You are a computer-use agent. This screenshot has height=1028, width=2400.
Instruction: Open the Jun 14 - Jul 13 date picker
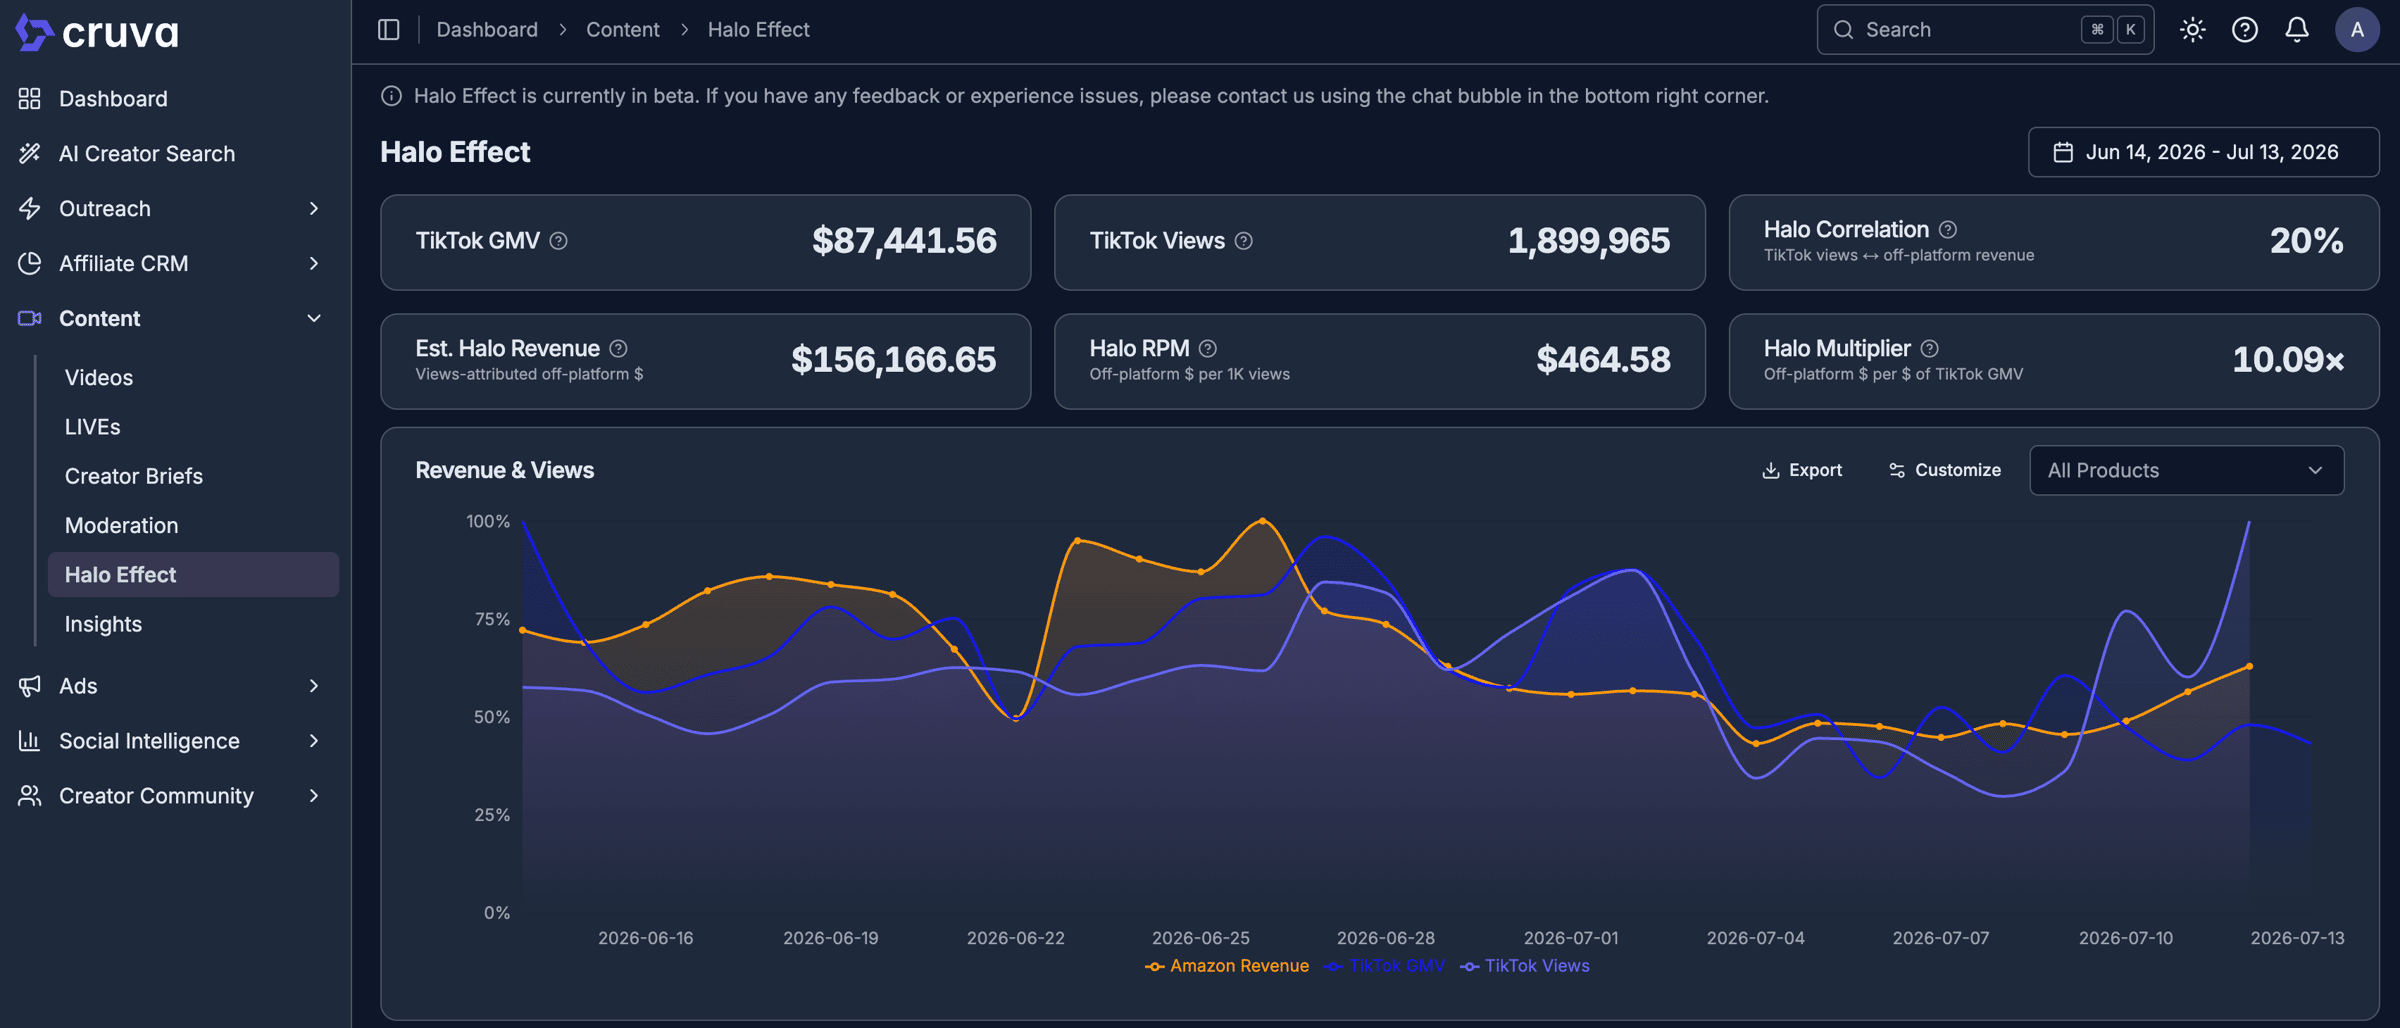click(x=2203, y=152)
